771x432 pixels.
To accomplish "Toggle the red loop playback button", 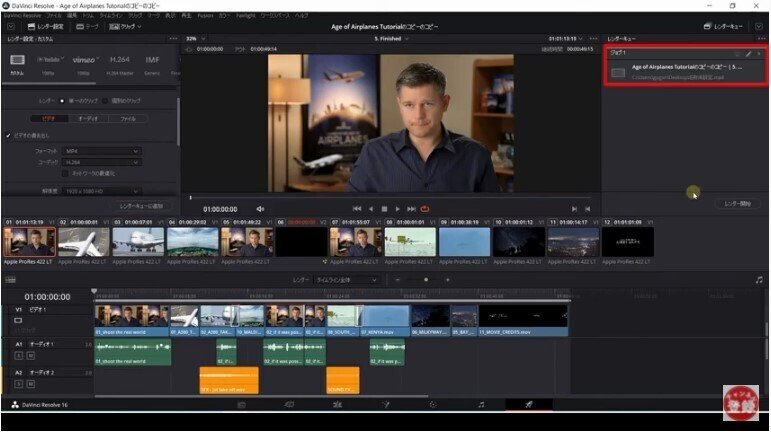I will (425, 209).
